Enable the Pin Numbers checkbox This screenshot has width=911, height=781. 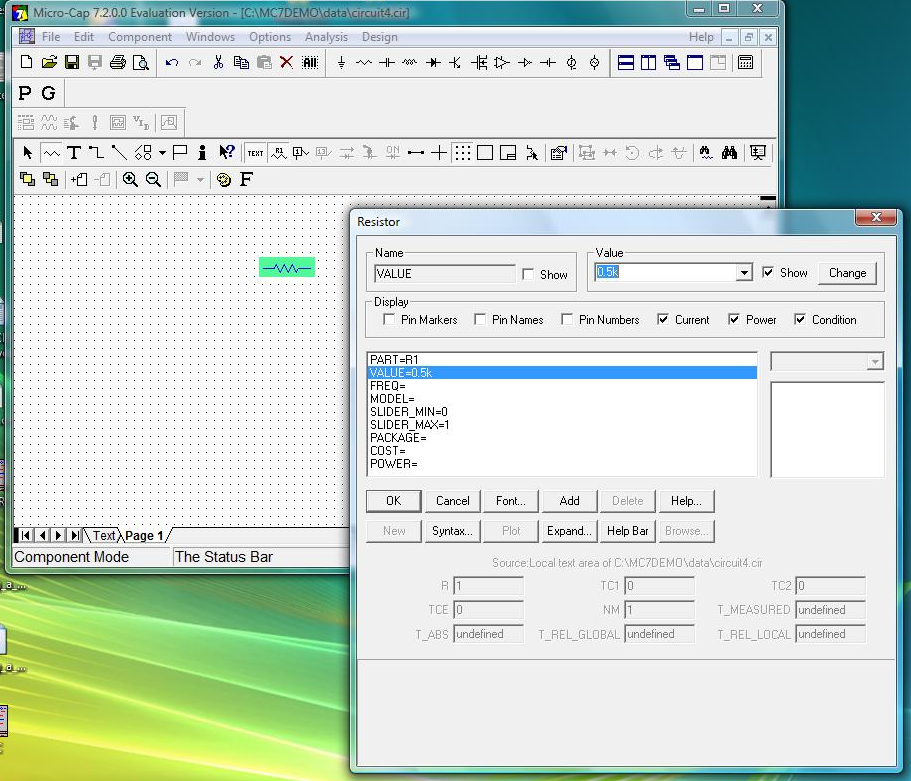(x=567, y=320)
